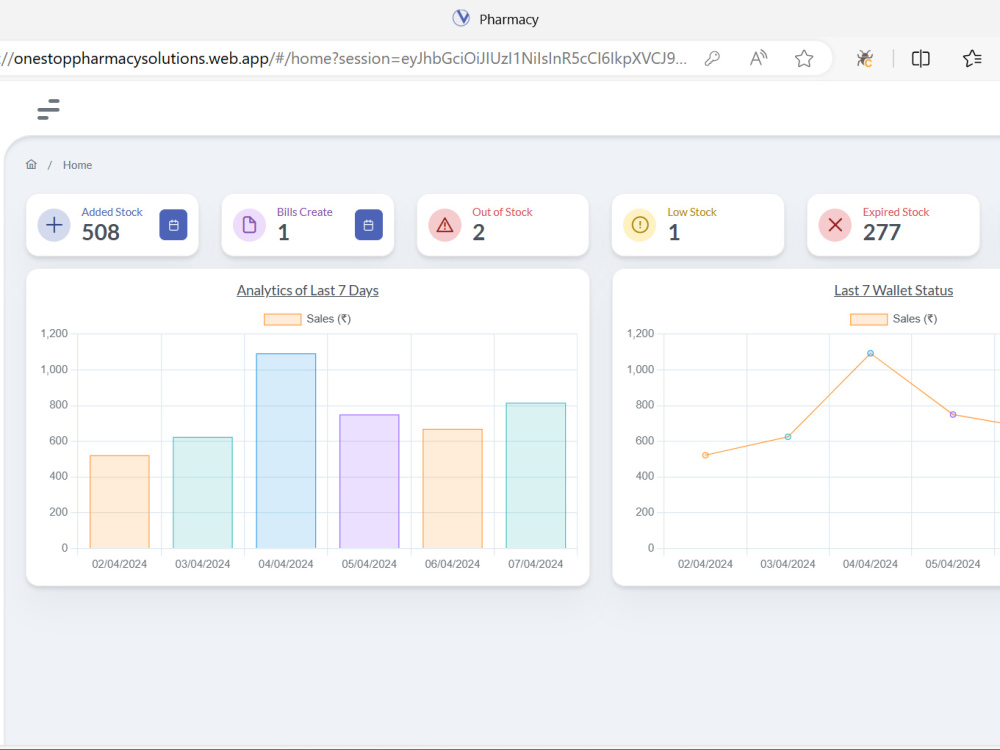Click the Low Stock value 1
This screenshot has height=750, width=1000.
click(x=674, y=232)
